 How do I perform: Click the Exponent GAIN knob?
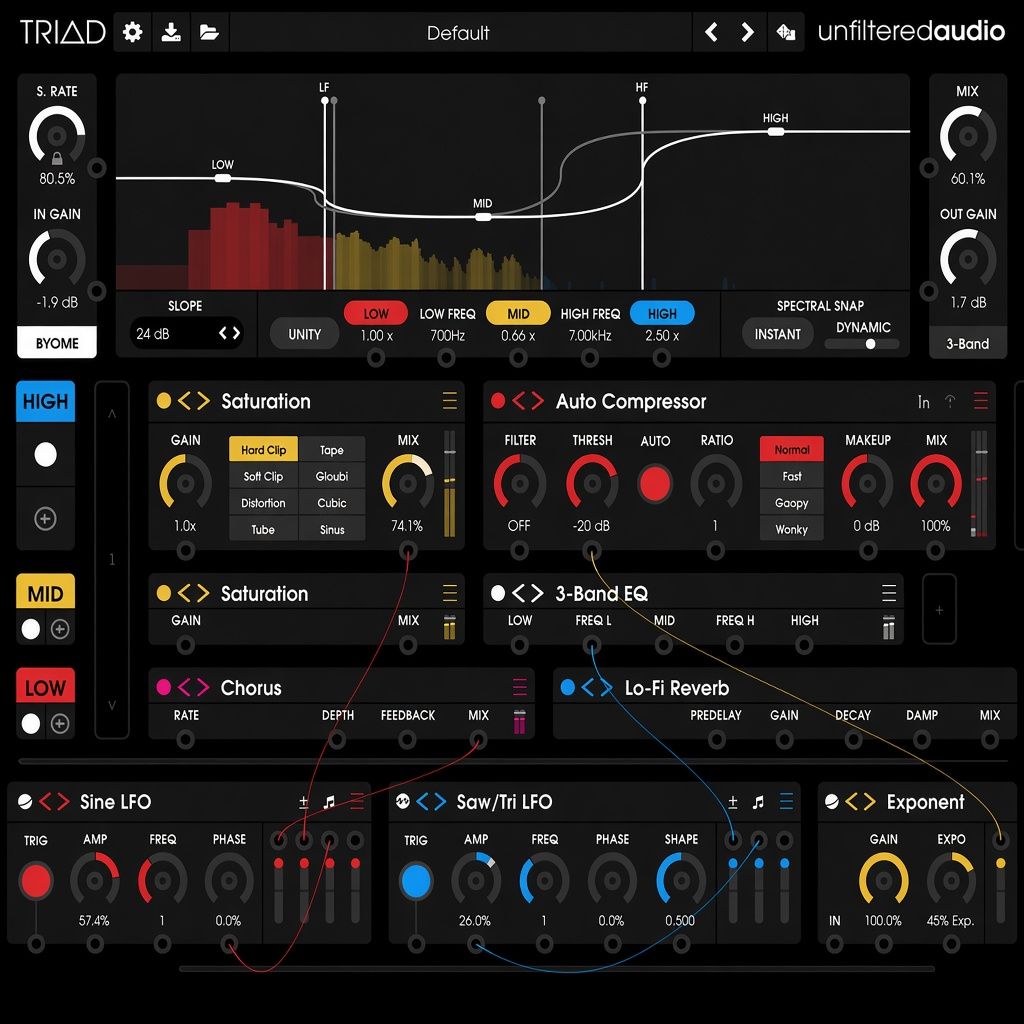(x=884, y=880)
